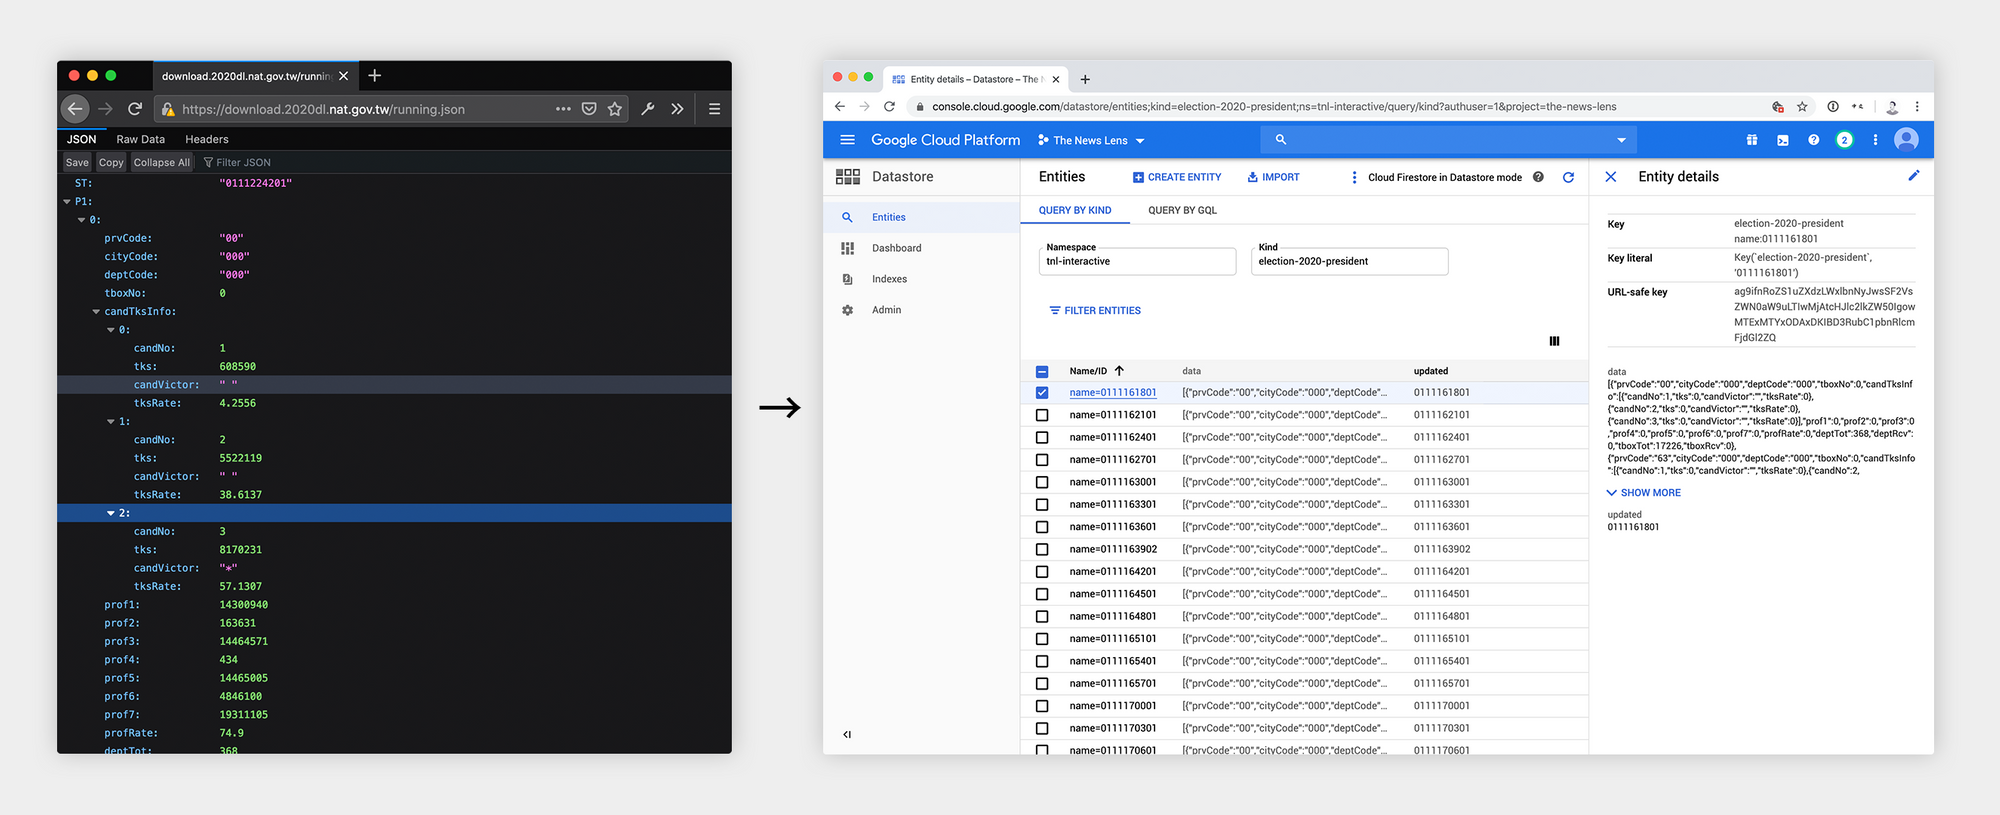Image resolution: width=2000 pixels, height=815 pixels.
Task: Click the Namespace field tnl-interactive
Action: (1138, 261)
